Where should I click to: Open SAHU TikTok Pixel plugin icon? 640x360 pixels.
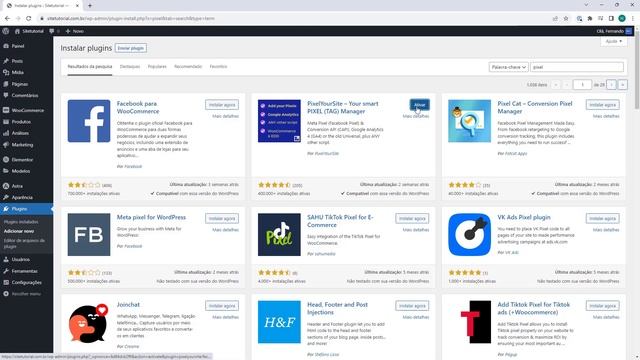pos(279,234)
